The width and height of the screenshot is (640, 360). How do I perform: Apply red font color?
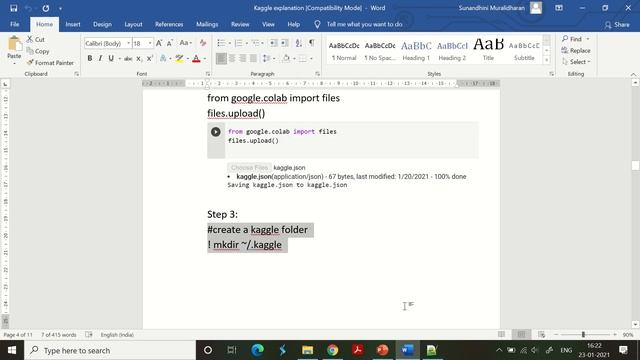click(x=196, y=58)
